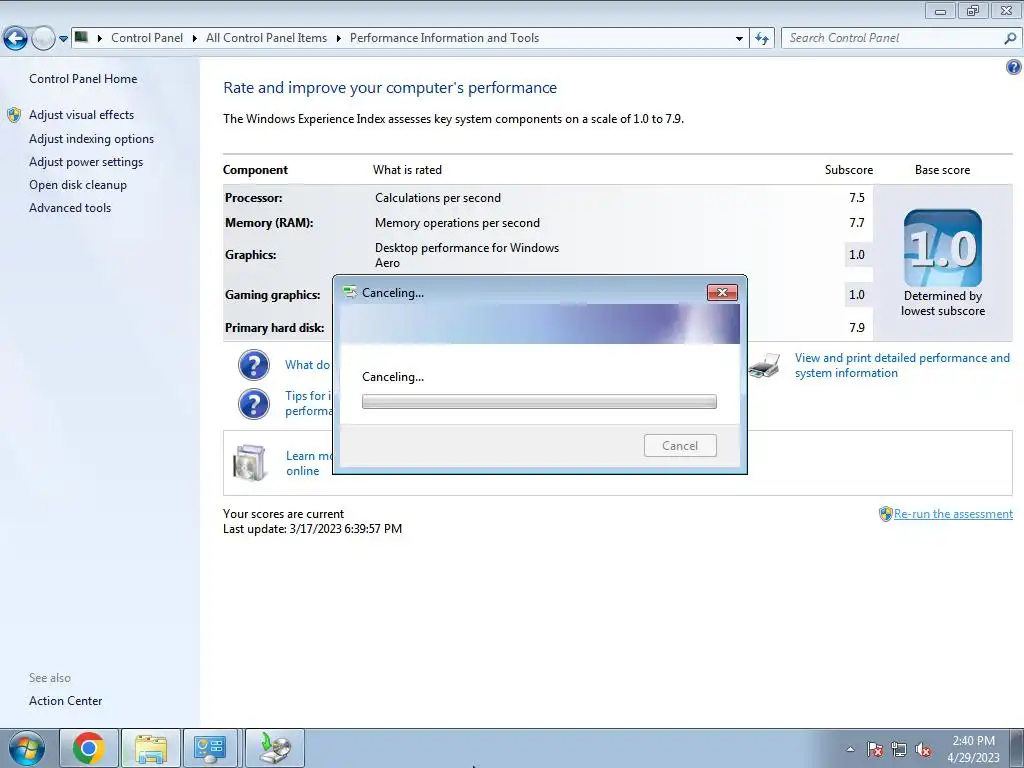Click the refresh button beside address bar
The width and height of the screenshot is (1024, 768).
[761, 39]
